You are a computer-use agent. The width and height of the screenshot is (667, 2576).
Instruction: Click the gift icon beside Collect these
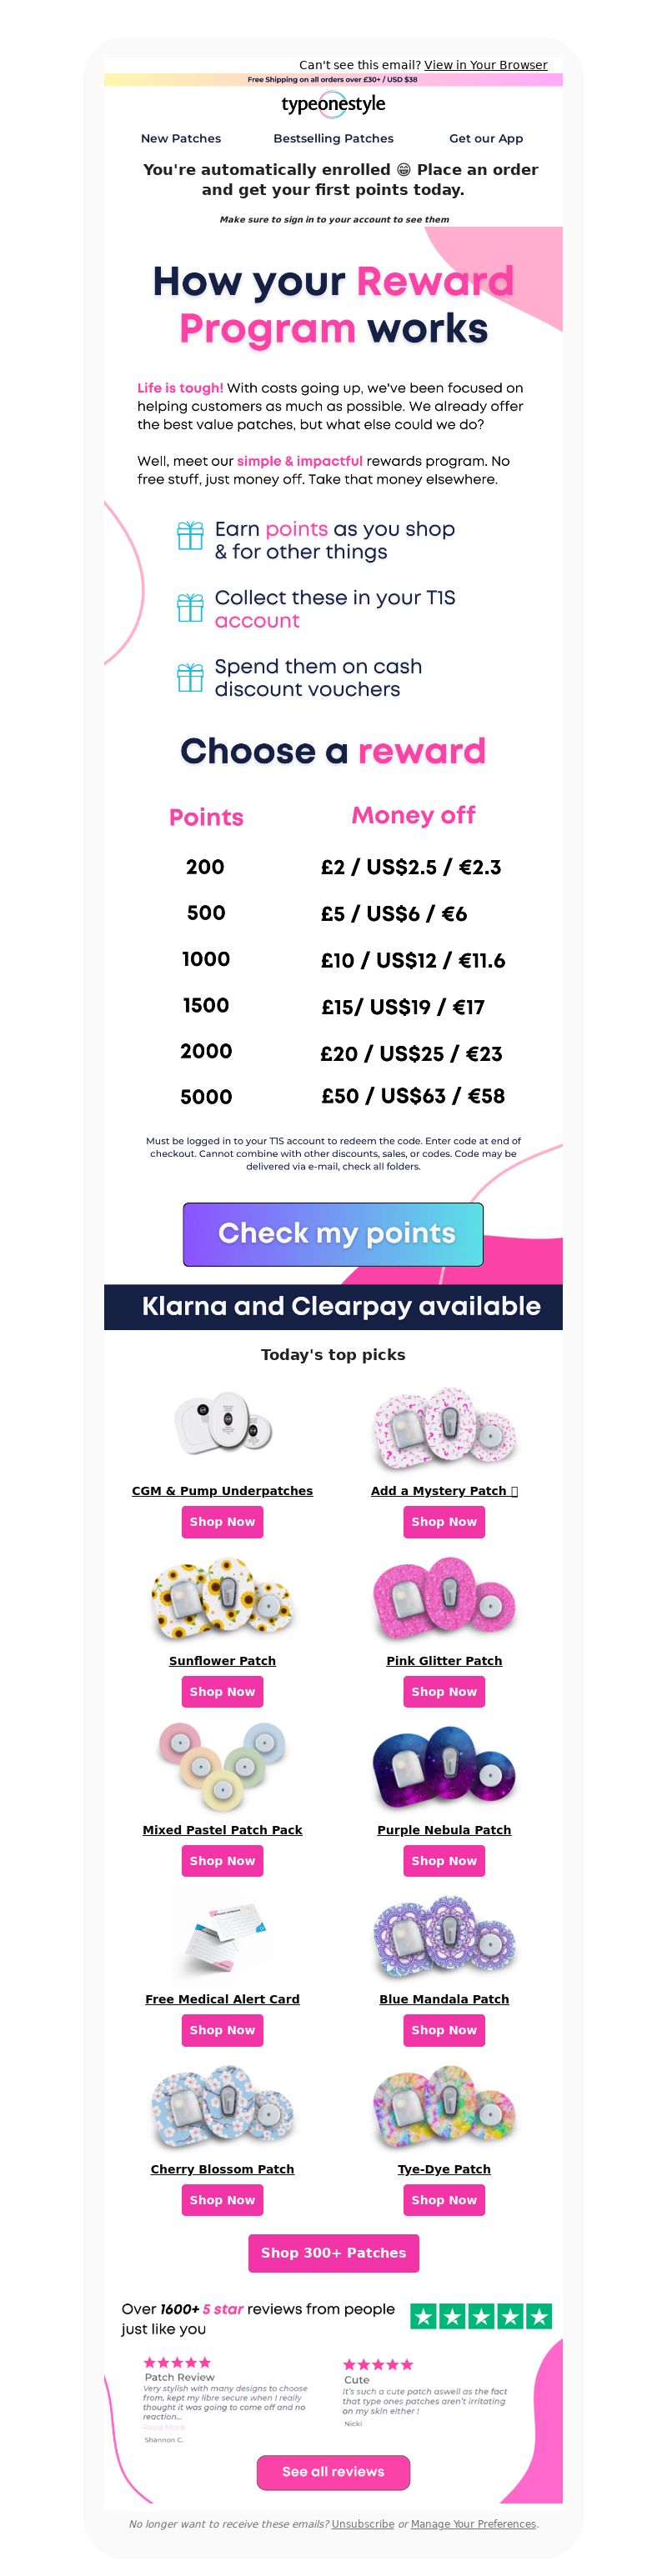click(190, 607)
